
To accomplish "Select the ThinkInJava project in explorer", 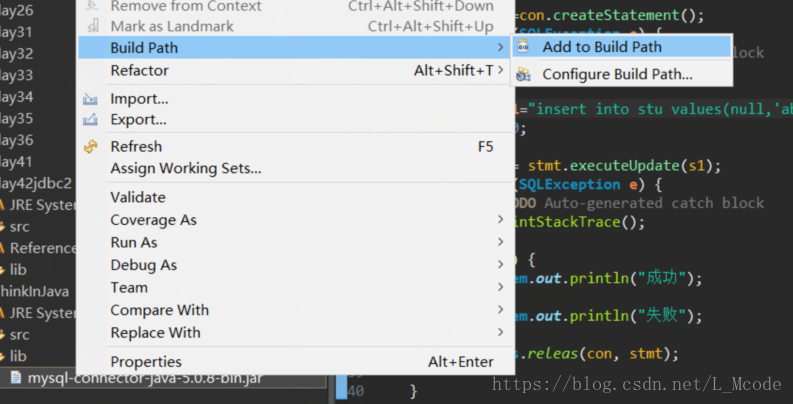I will coord(34,291).
